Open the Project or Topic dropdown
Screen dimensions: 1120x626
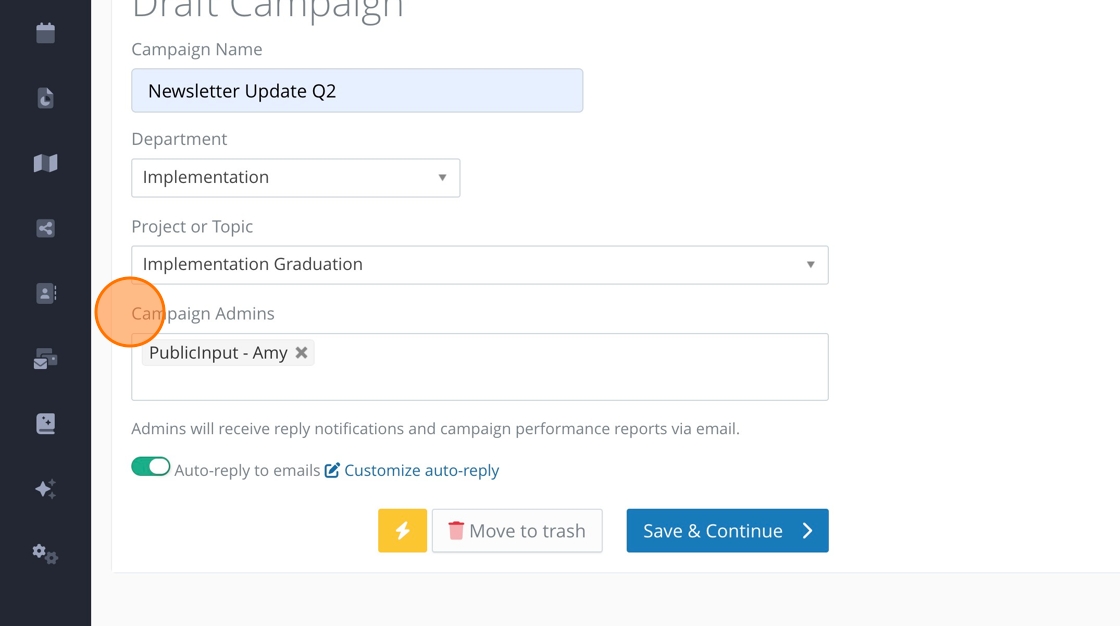point(479,265)
